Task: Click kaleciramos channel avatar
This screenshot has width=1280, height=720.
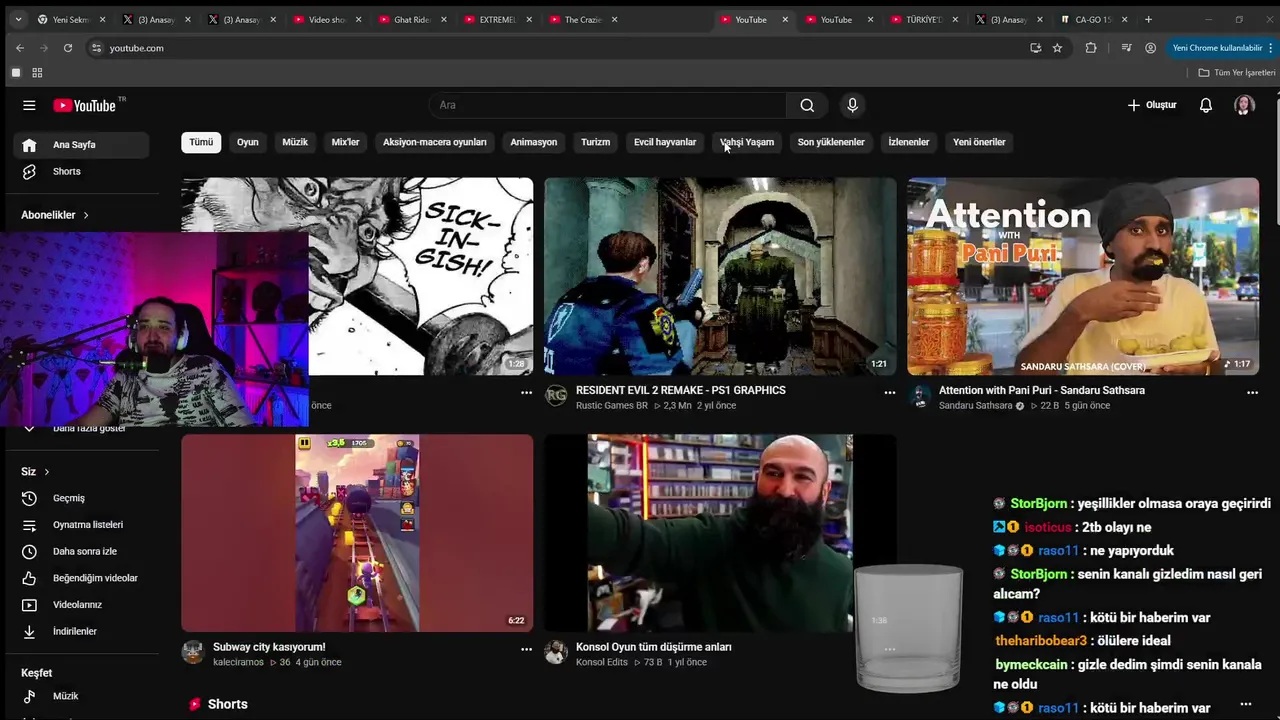Action: pos(193,653)
